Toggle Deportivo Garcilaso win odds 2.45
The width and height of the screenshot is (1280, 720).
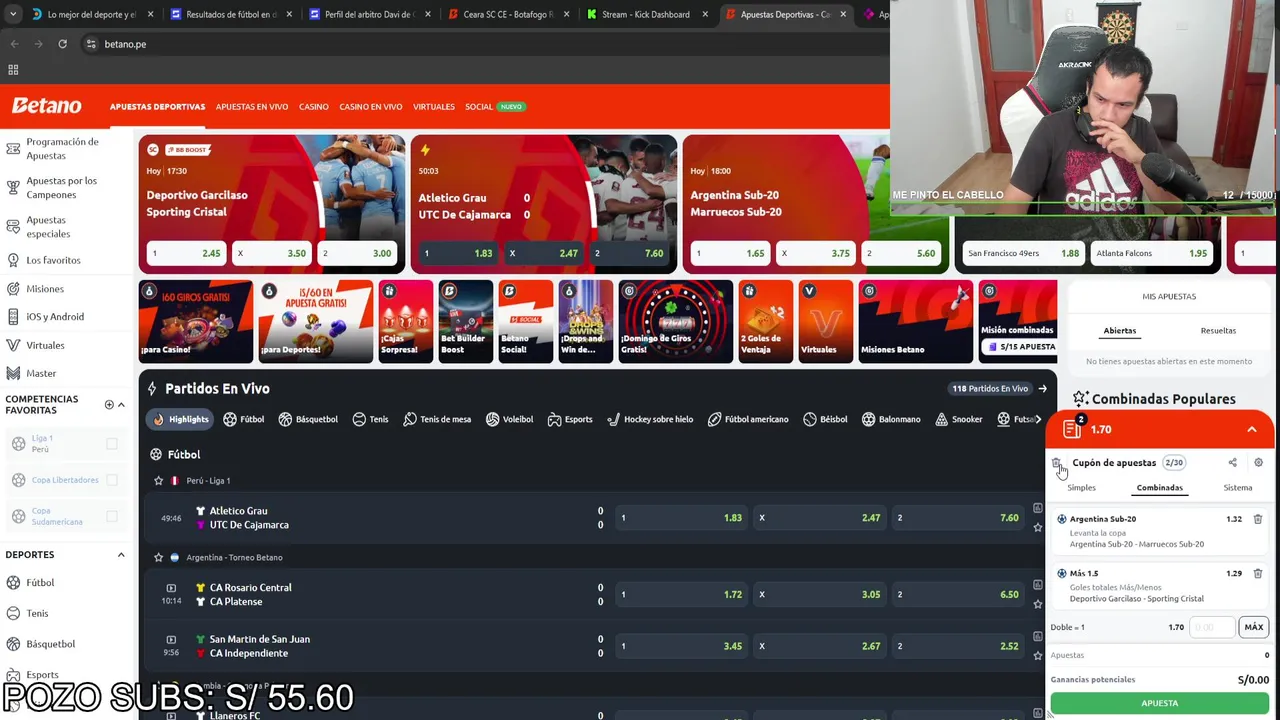pos(187,253)
